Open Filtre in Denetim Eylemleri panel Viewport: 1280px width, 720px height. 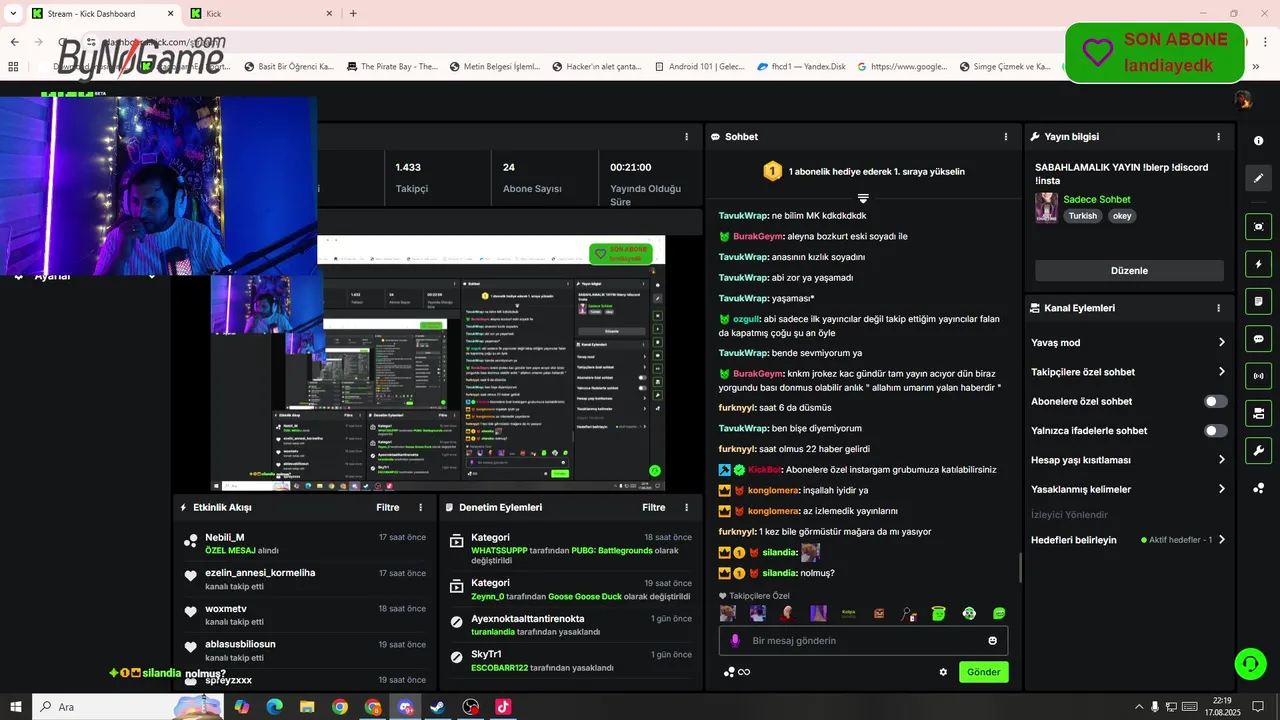654,508
